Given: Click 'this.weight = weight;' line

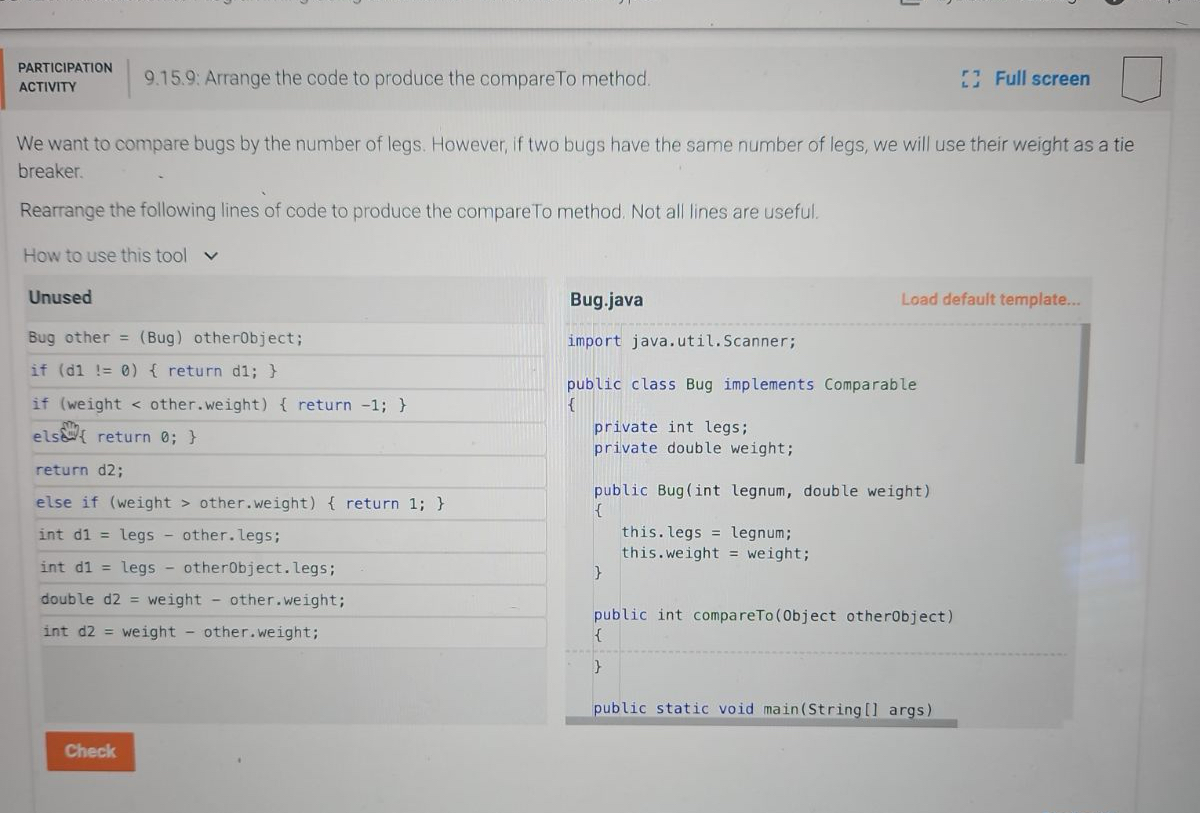Looking at the screenshot, I should pyautogui.click(x=716, y=553).
